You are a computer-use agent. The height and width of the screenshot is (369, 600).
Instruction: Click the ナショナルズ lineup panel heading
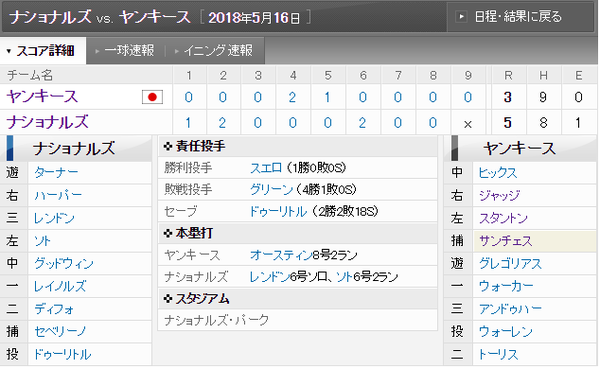[x=74, y=148]
